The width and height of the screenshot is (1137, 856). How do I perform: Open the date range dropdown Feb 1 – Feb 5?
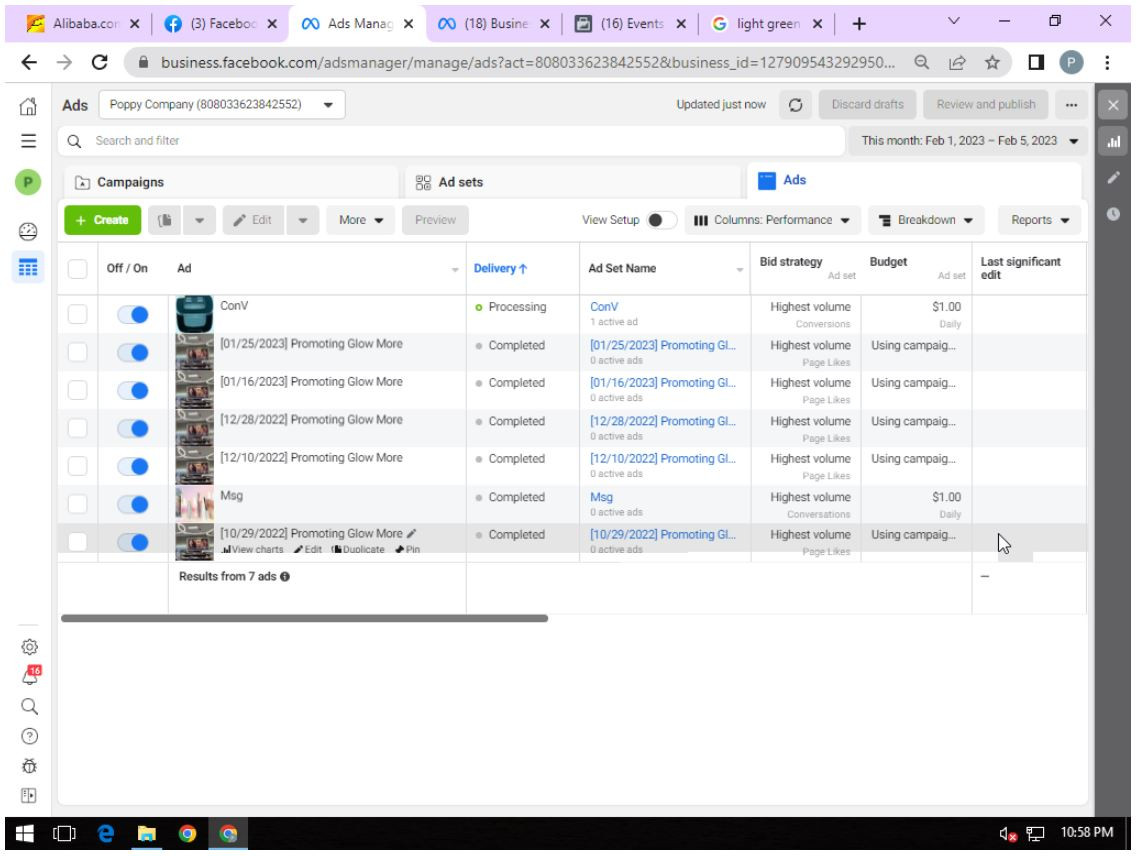pyautogui.click(x=969, y=141)
